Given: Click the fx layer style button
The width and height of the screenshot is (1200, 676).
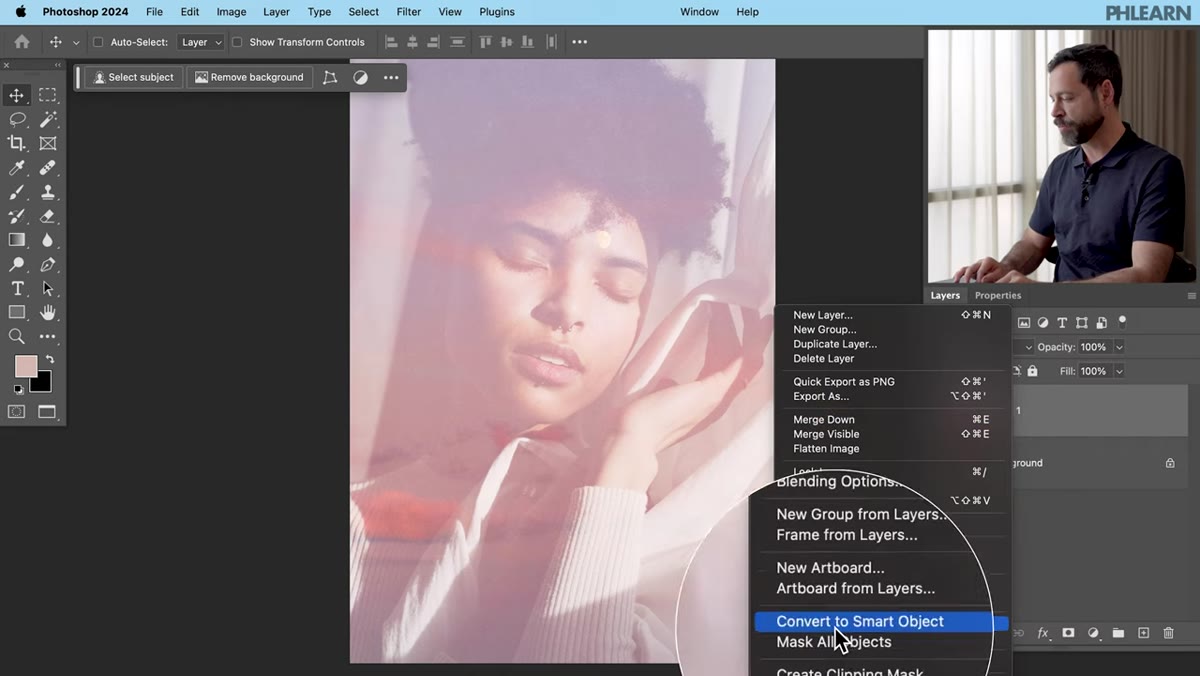Looking at the screenshot, I should (1043, 633).
